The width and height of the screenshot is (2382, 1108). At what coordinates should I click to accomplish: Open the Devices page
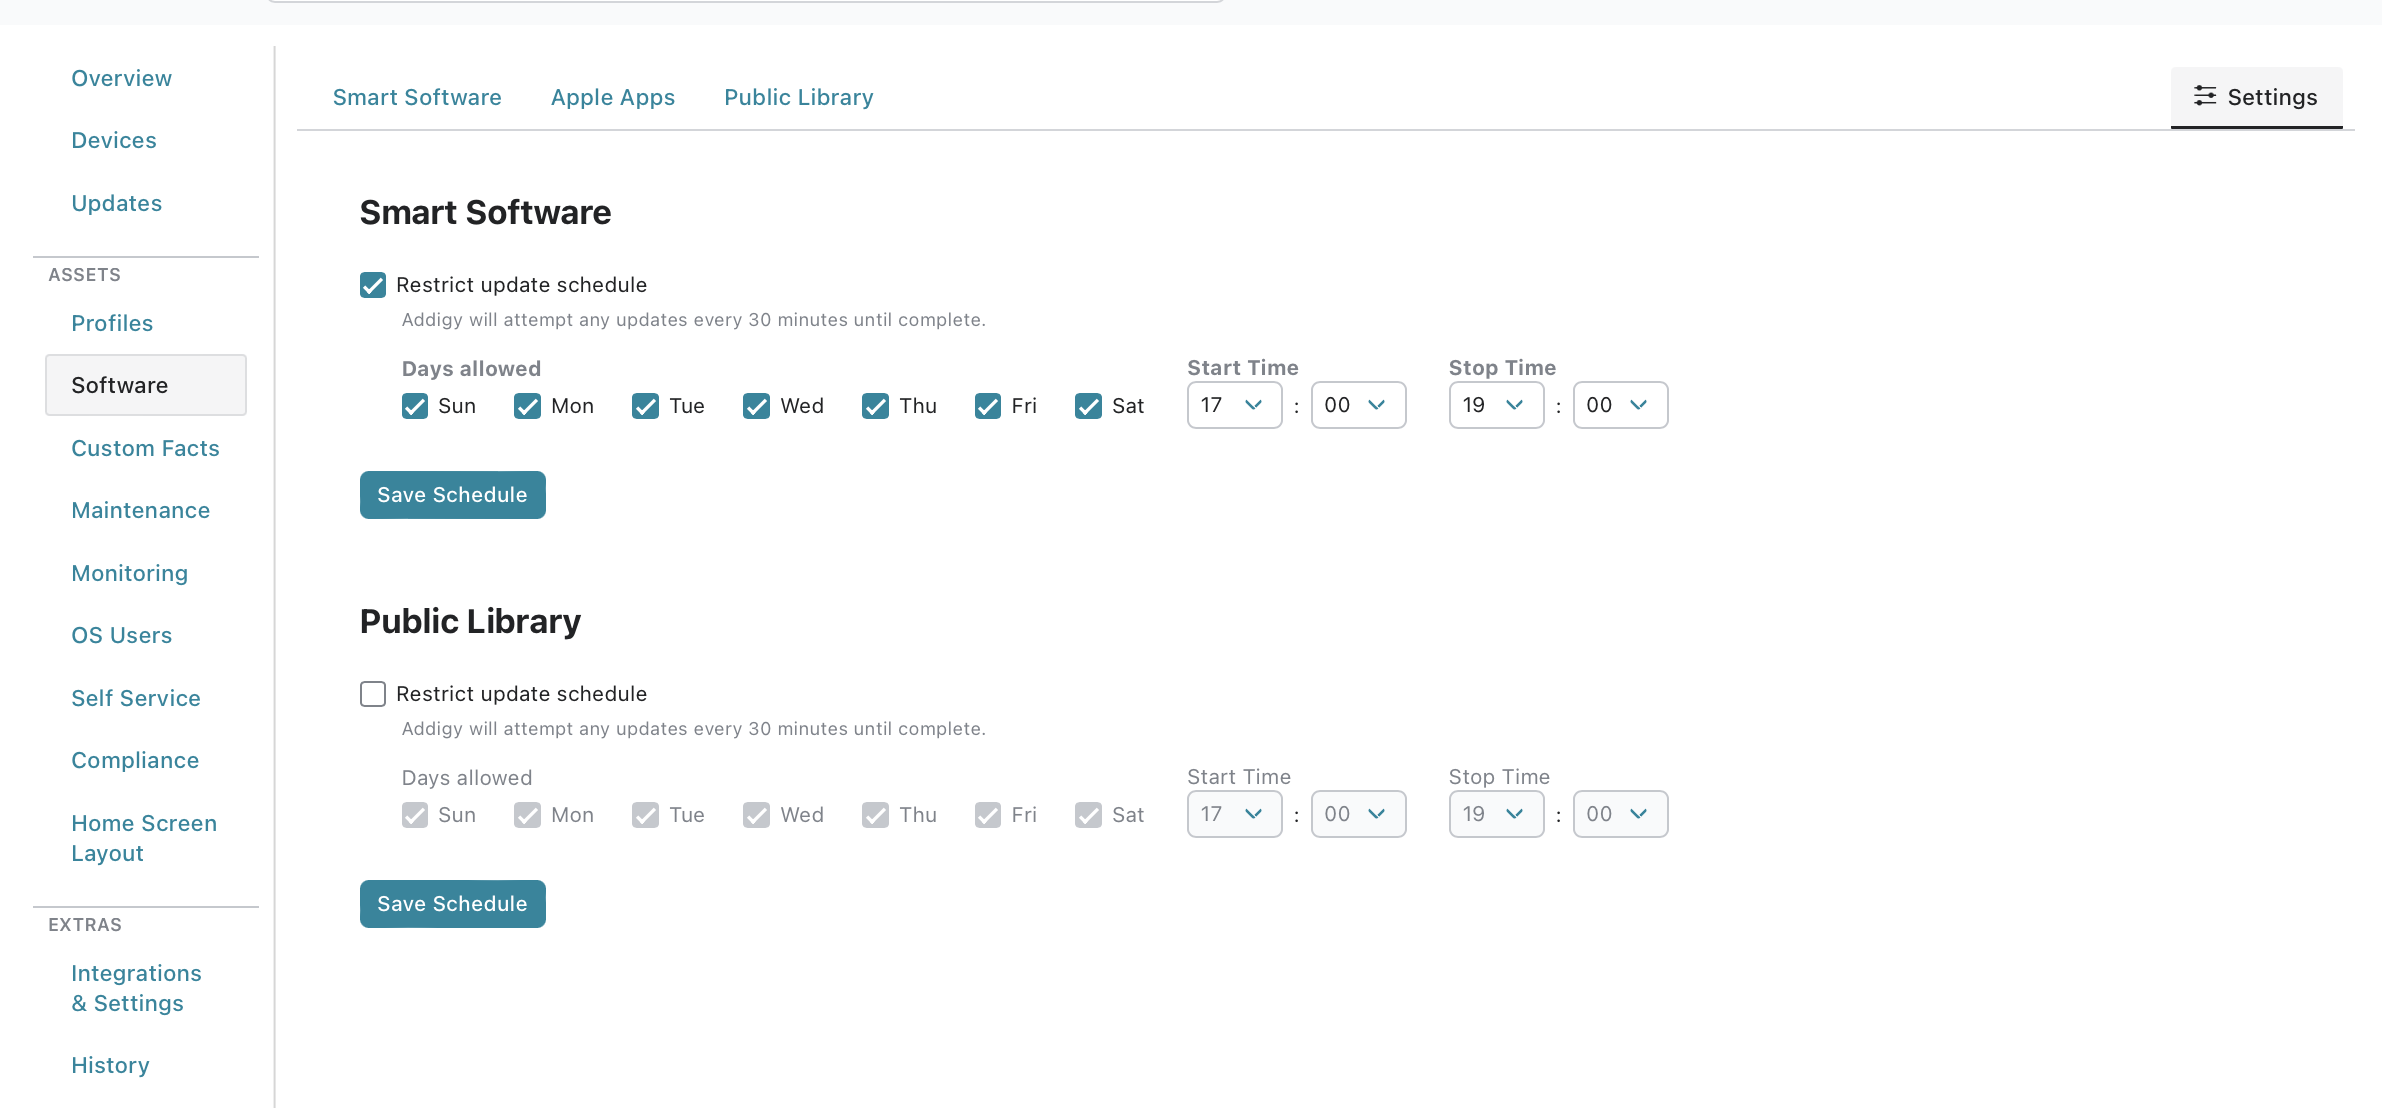point(113,140)
